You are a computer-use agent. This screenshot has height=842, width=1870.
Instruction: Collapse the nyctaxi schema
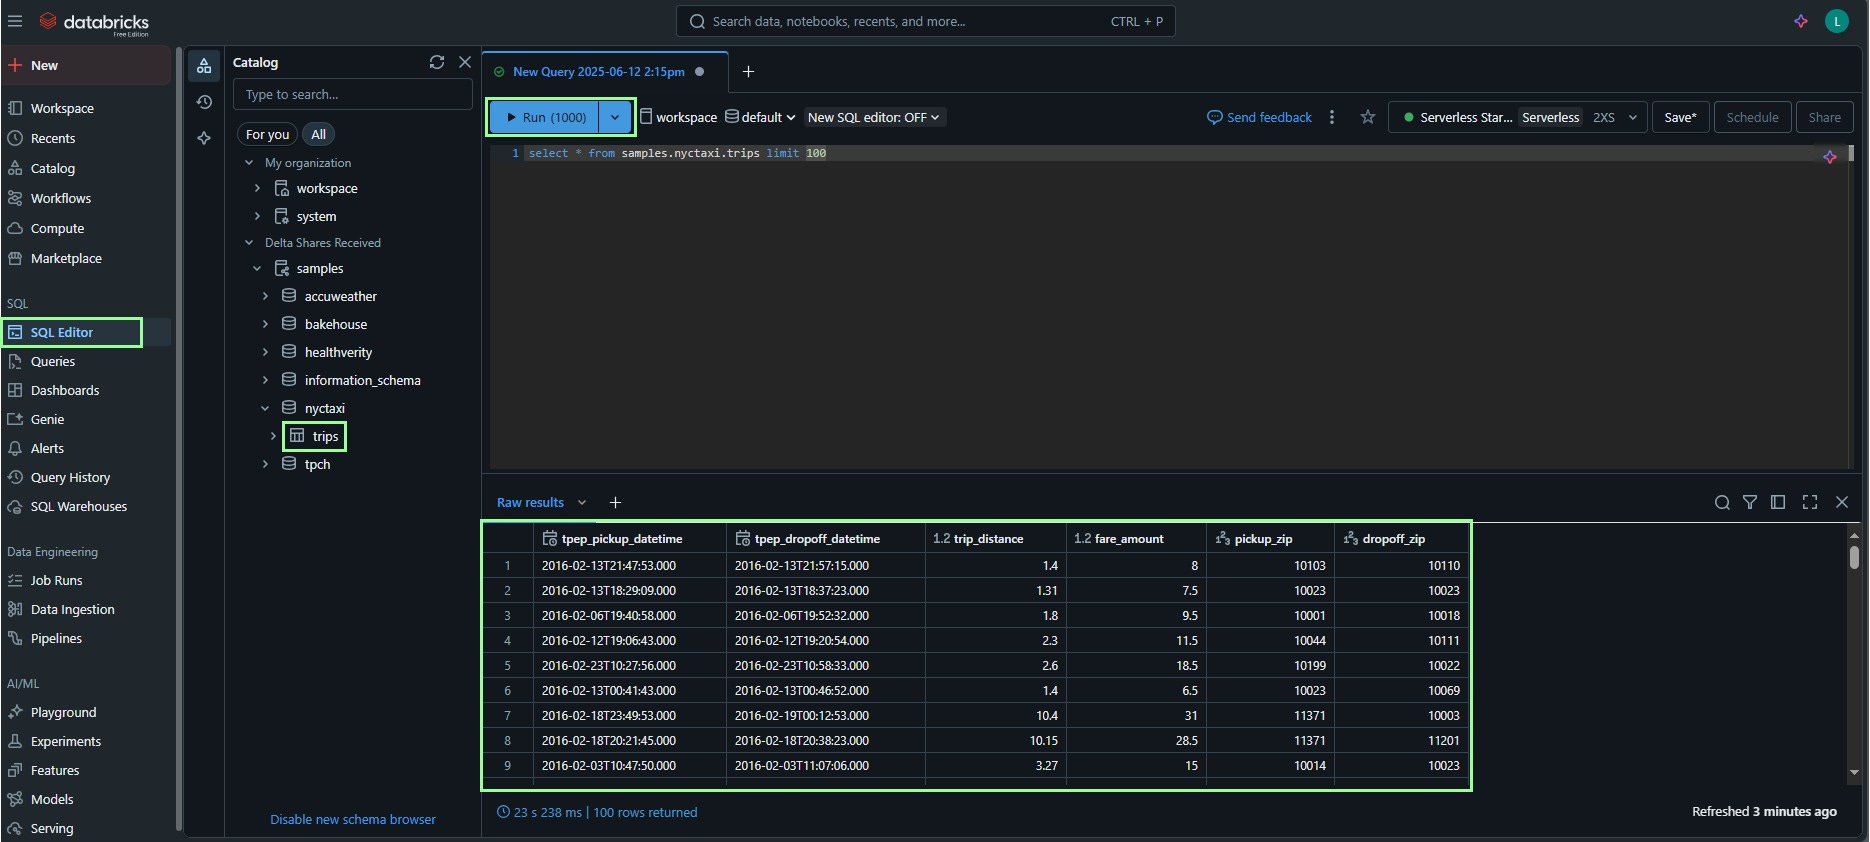coord(265,408)
